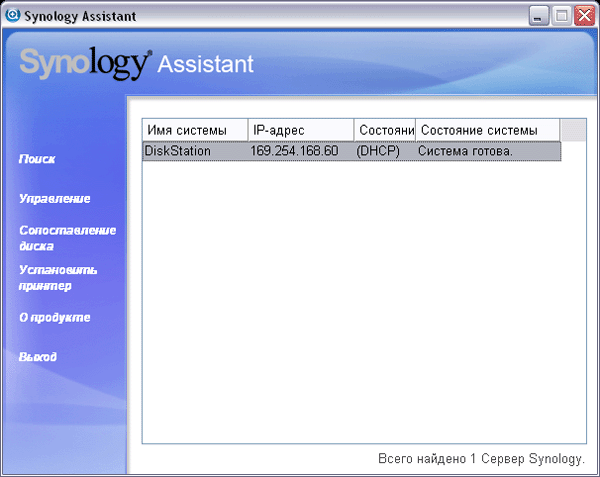Open the Управление sidebar link
The height and width of the screenshot is (477, 600).
(55, 199)
